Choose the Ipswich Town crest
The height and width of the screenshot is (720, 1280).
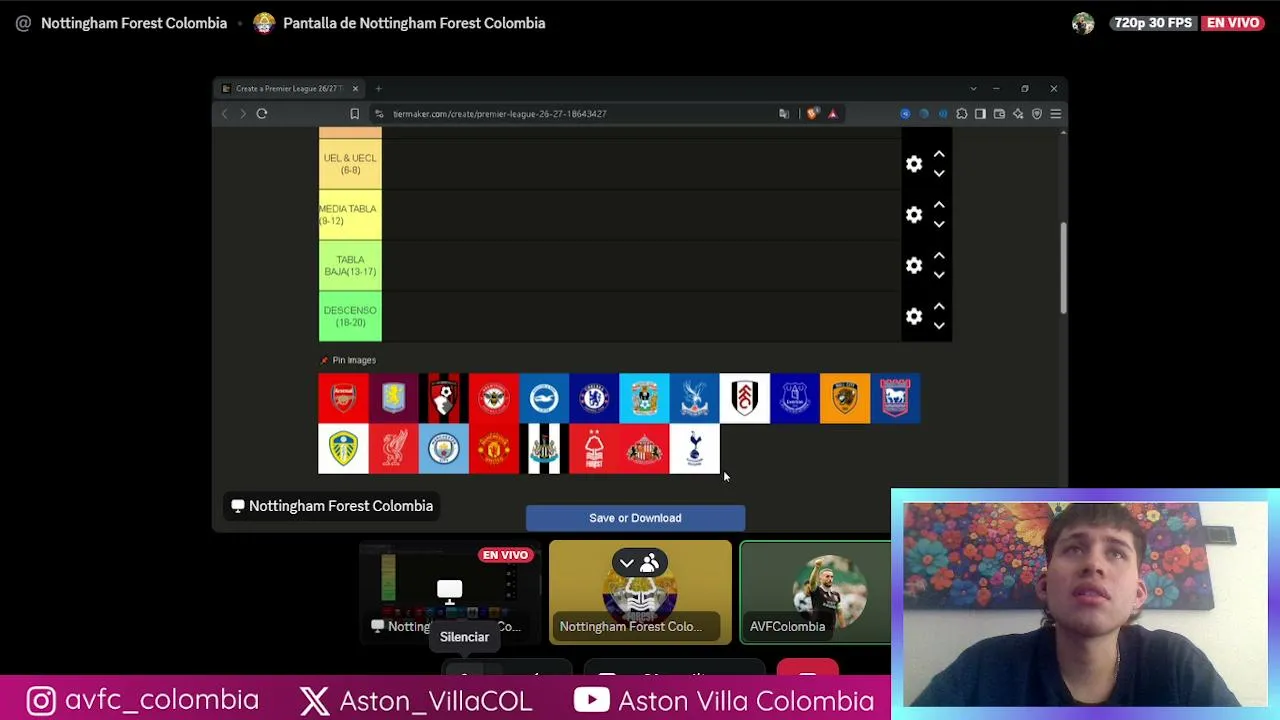[x=895, y=398]
